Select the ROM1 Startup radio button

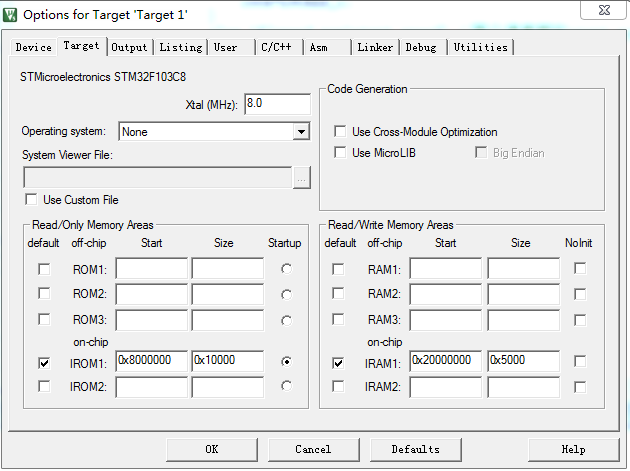pyautogui.click(x=288, y=269)
